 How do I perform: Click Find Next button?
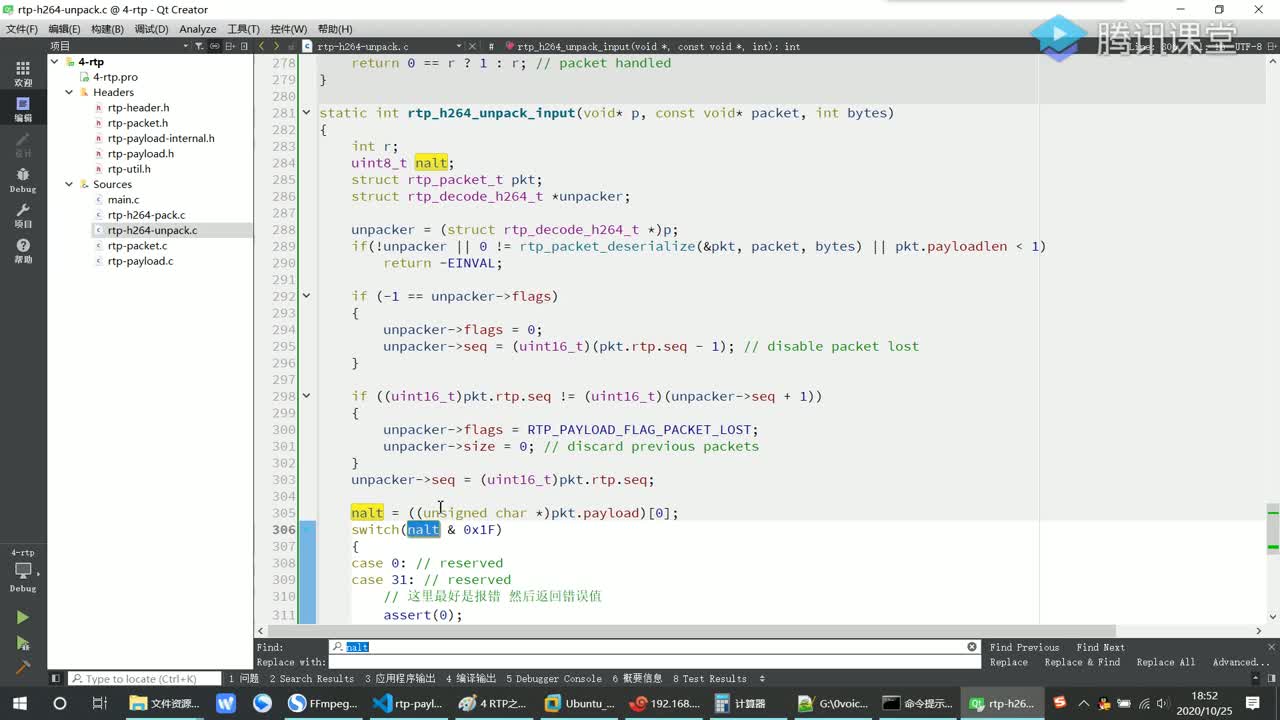coord(1100,647)
